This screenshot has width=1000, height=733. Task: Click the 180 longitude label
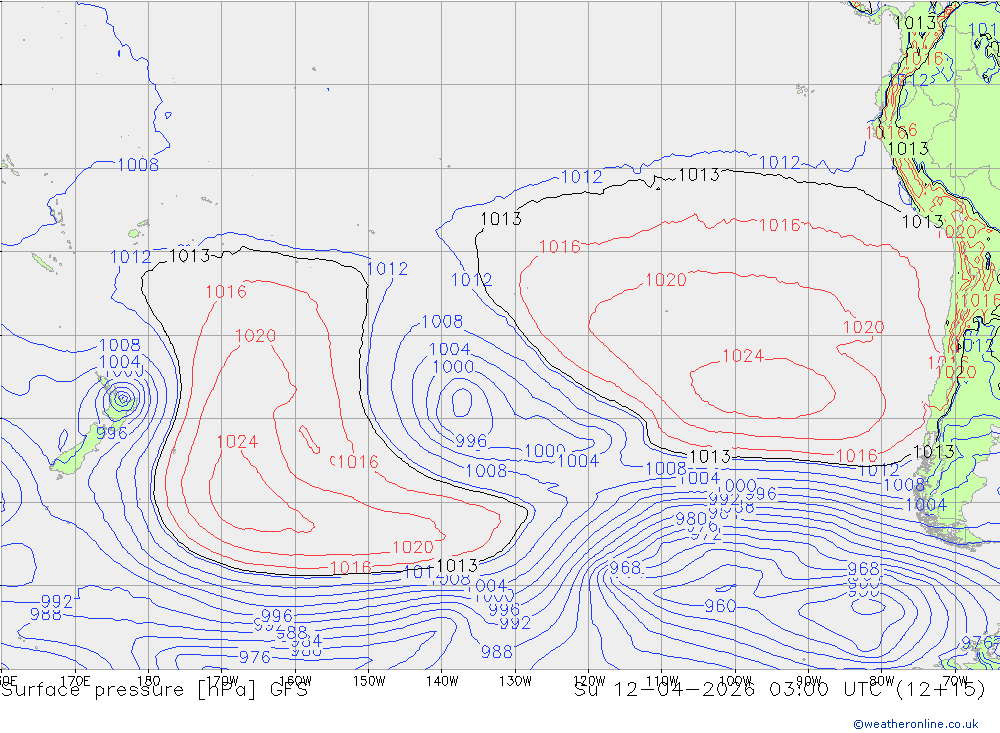[149, 681]
